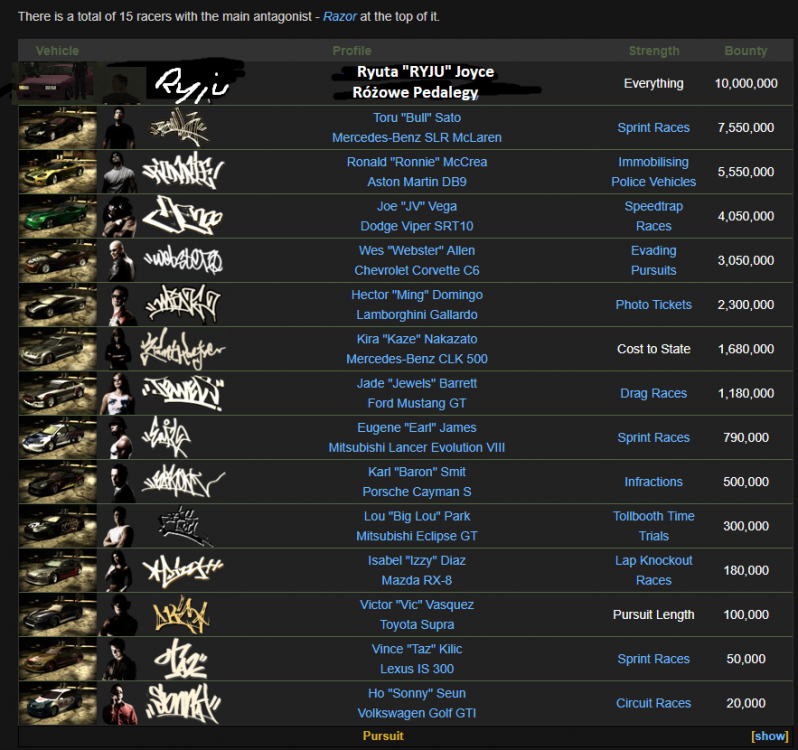Follow the Aston Martin DB9 link
Image resolution: width=798 pixels, height=750 pixels.
tap(417, 182)
